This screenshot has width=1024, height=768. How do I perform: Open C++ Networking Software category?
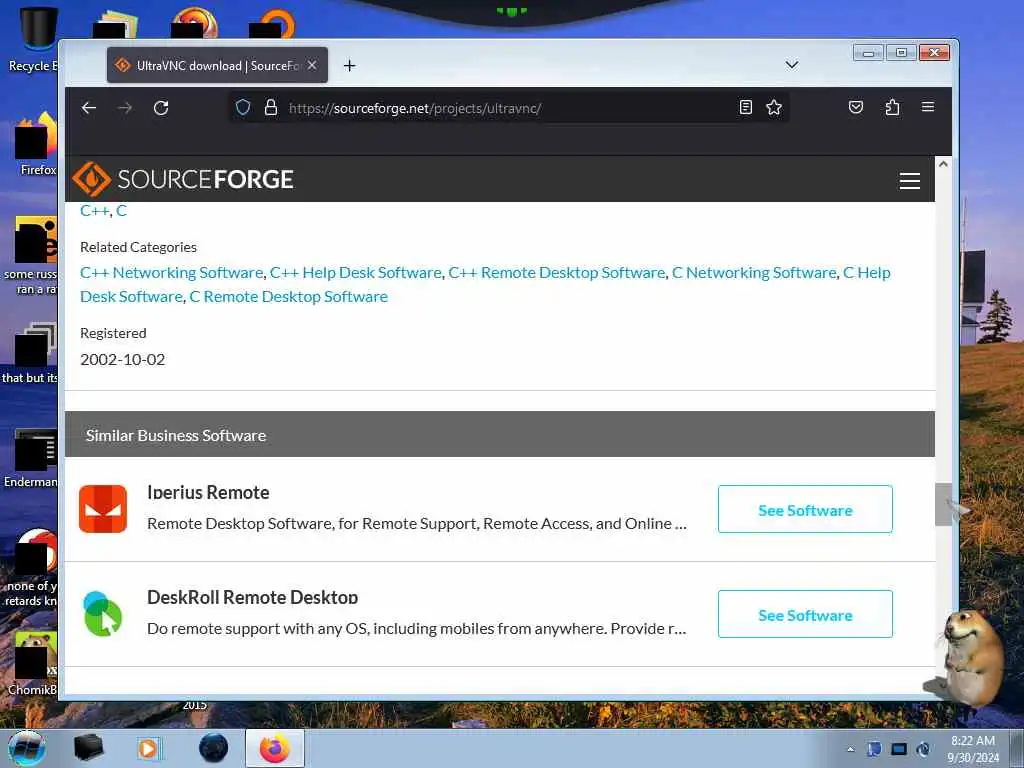coord(172,272)
